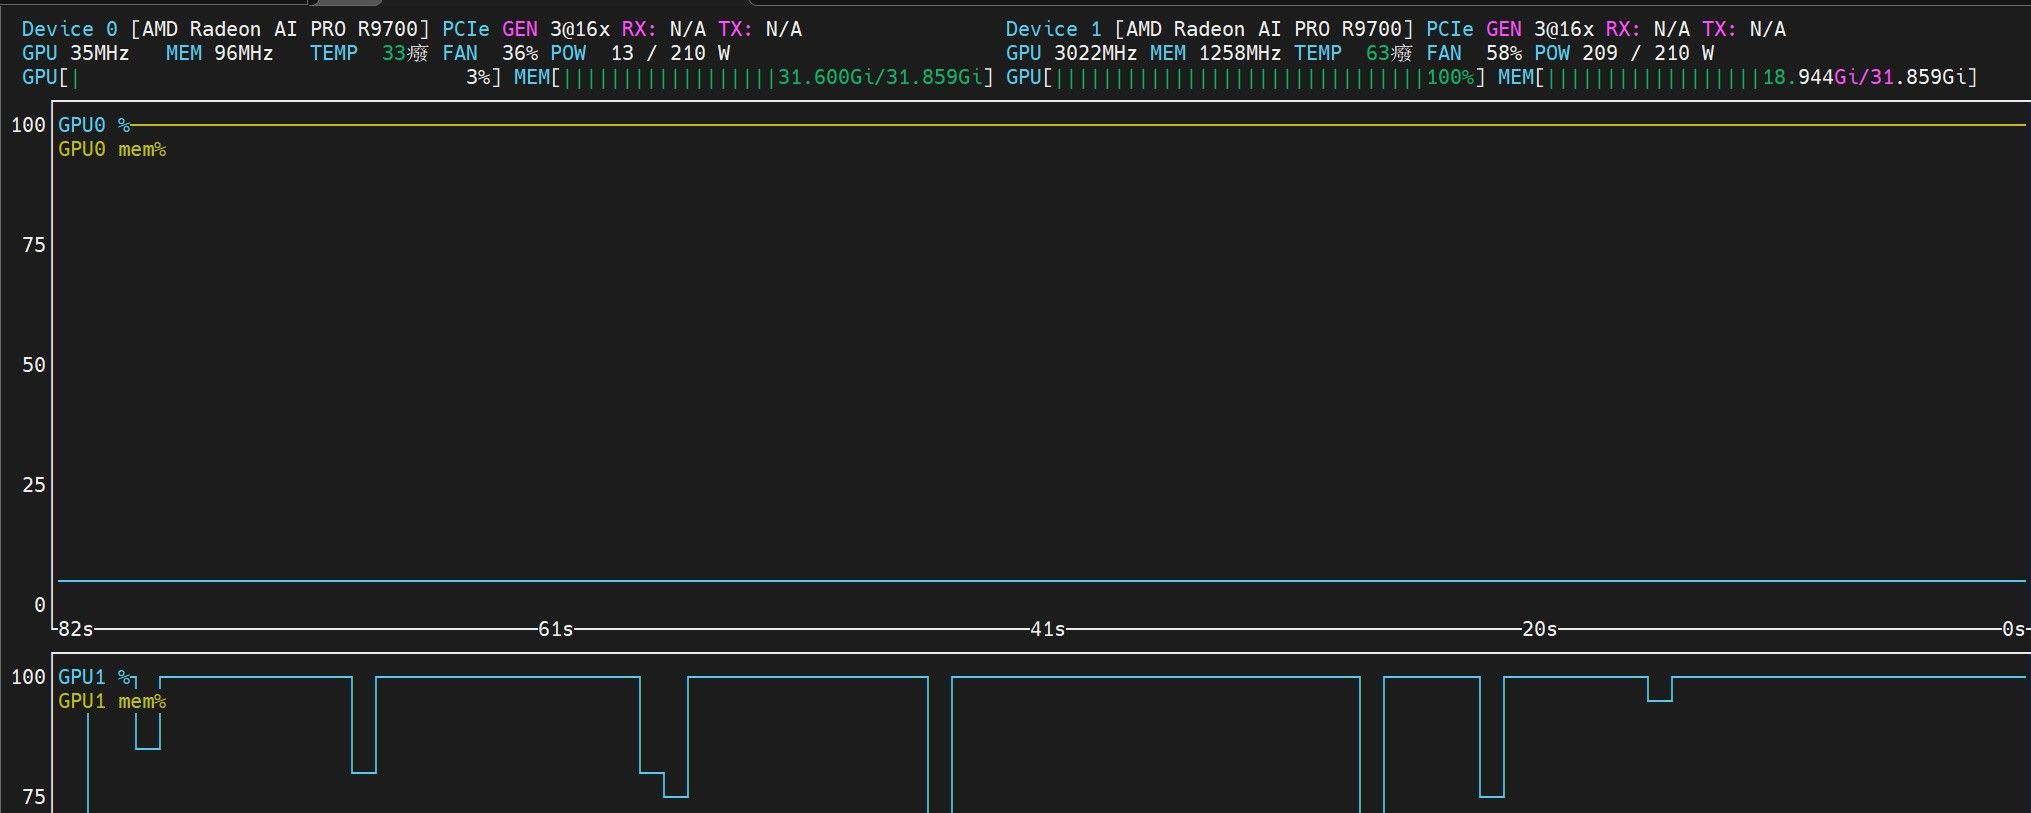Click the "GPU1 mem%" chart legend label

[112, 701]
